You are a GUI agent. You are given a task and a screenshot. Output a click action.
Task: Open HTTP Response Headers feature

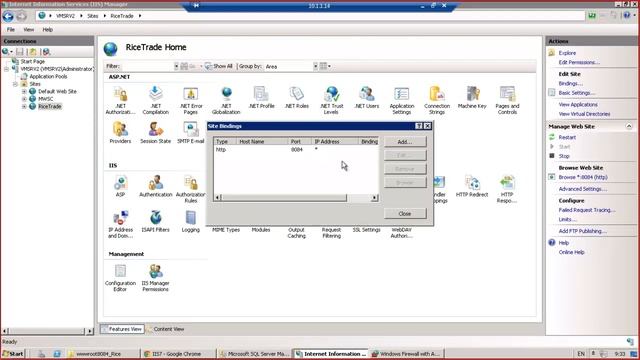(507, 189)
